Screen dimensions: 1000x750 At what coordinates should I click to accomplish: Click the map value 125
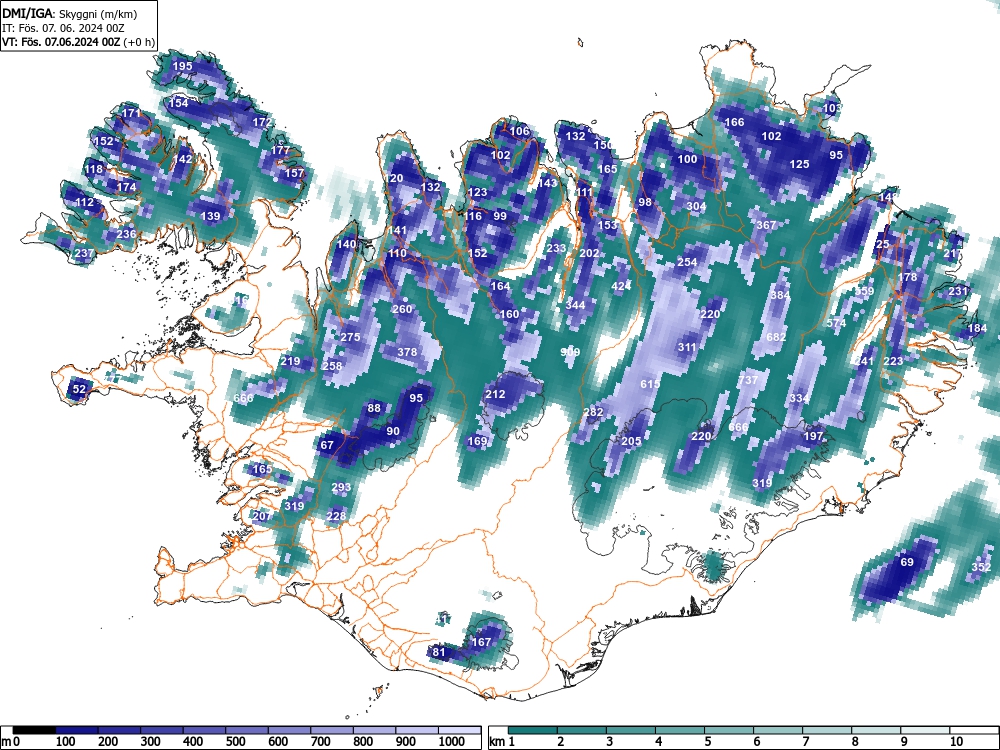pyautogui.click(x=800, y=164)
